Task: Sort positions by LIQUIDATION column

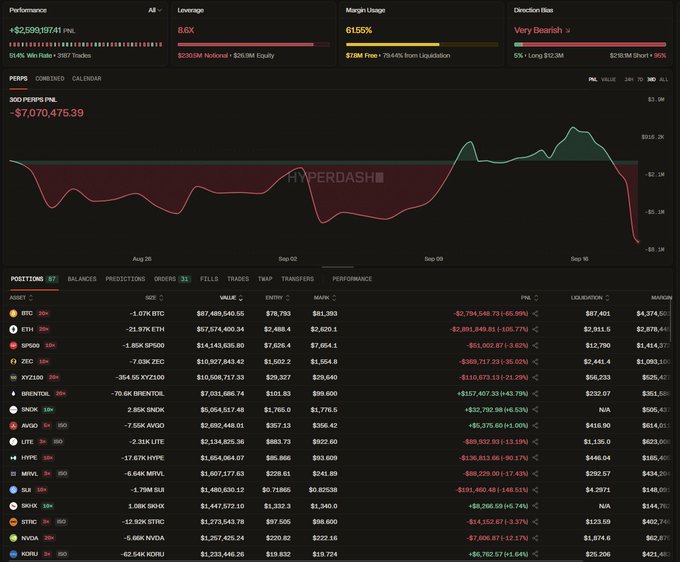Action: coord(590,298)
